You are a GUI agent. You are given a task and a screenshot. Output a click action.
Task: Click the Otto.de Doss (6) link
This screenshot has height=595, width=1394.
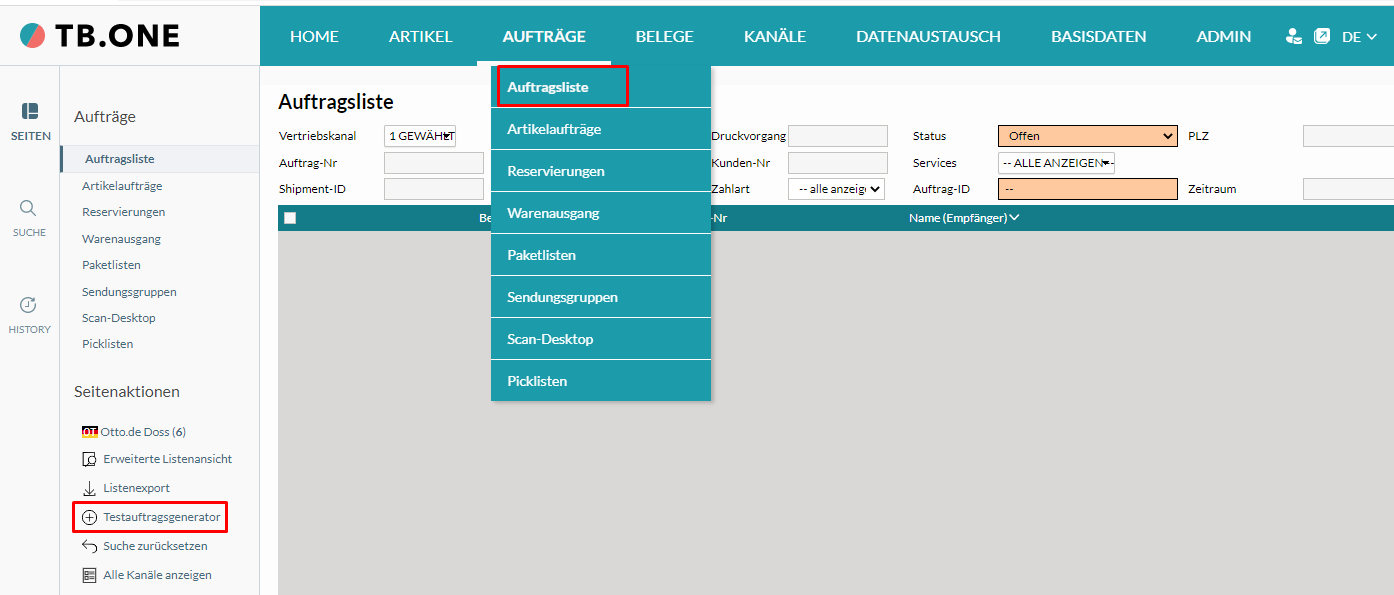(143, 432)
